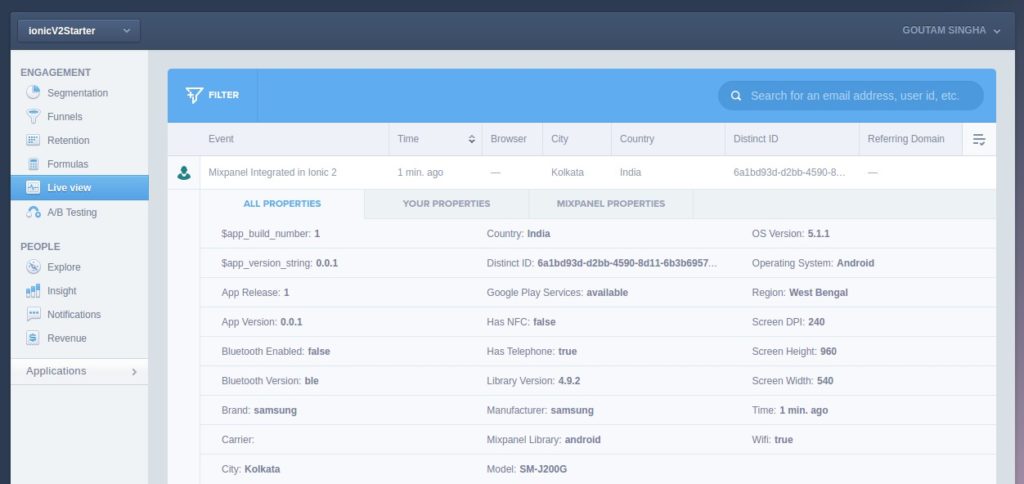Click the Formulas calculator icon
This screenshot has height=484, width=1024.
[x=33, y=164]
